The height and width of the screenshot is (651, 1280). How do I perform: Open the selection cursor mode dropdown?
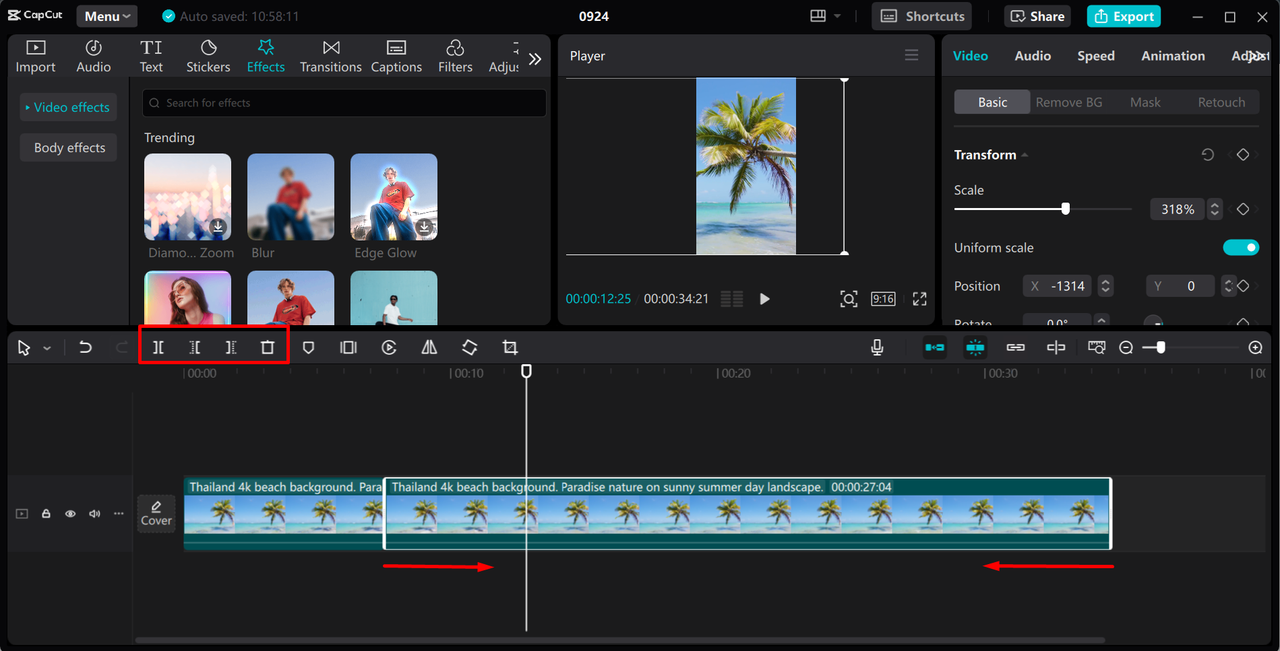47,348
